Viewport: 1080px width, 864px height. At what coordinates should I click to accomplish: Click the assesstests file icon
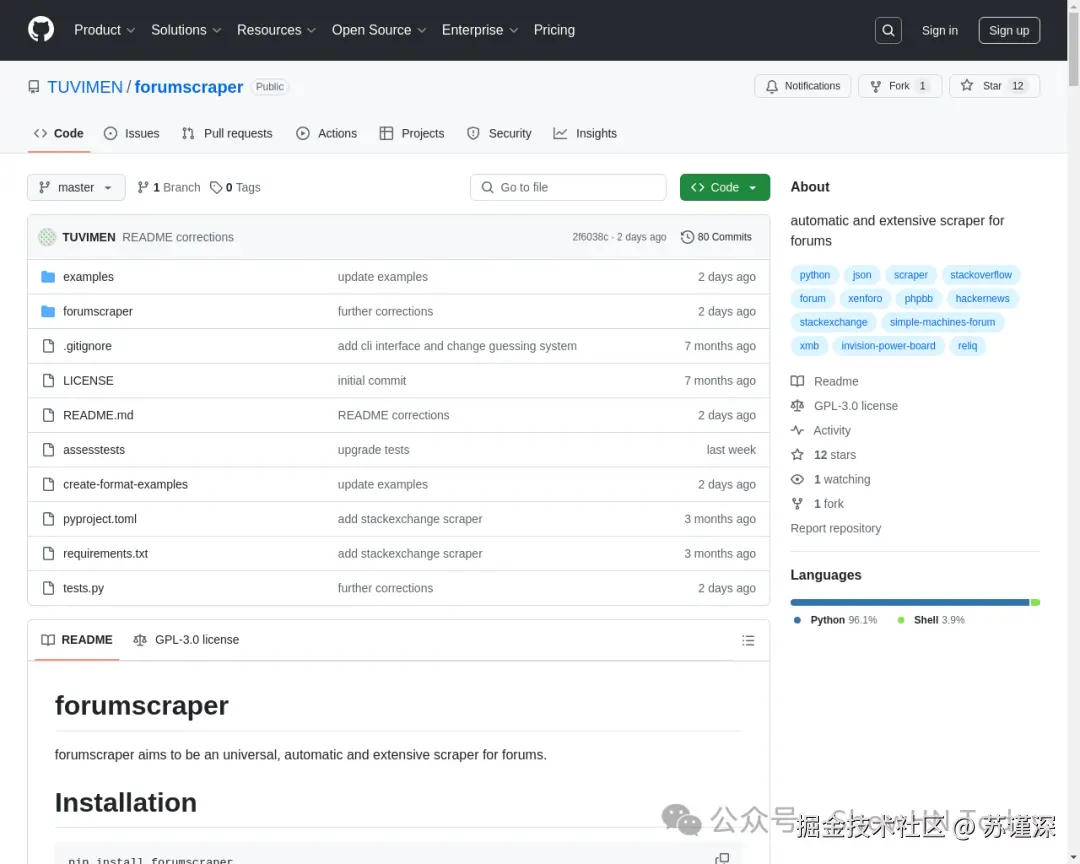48,449
